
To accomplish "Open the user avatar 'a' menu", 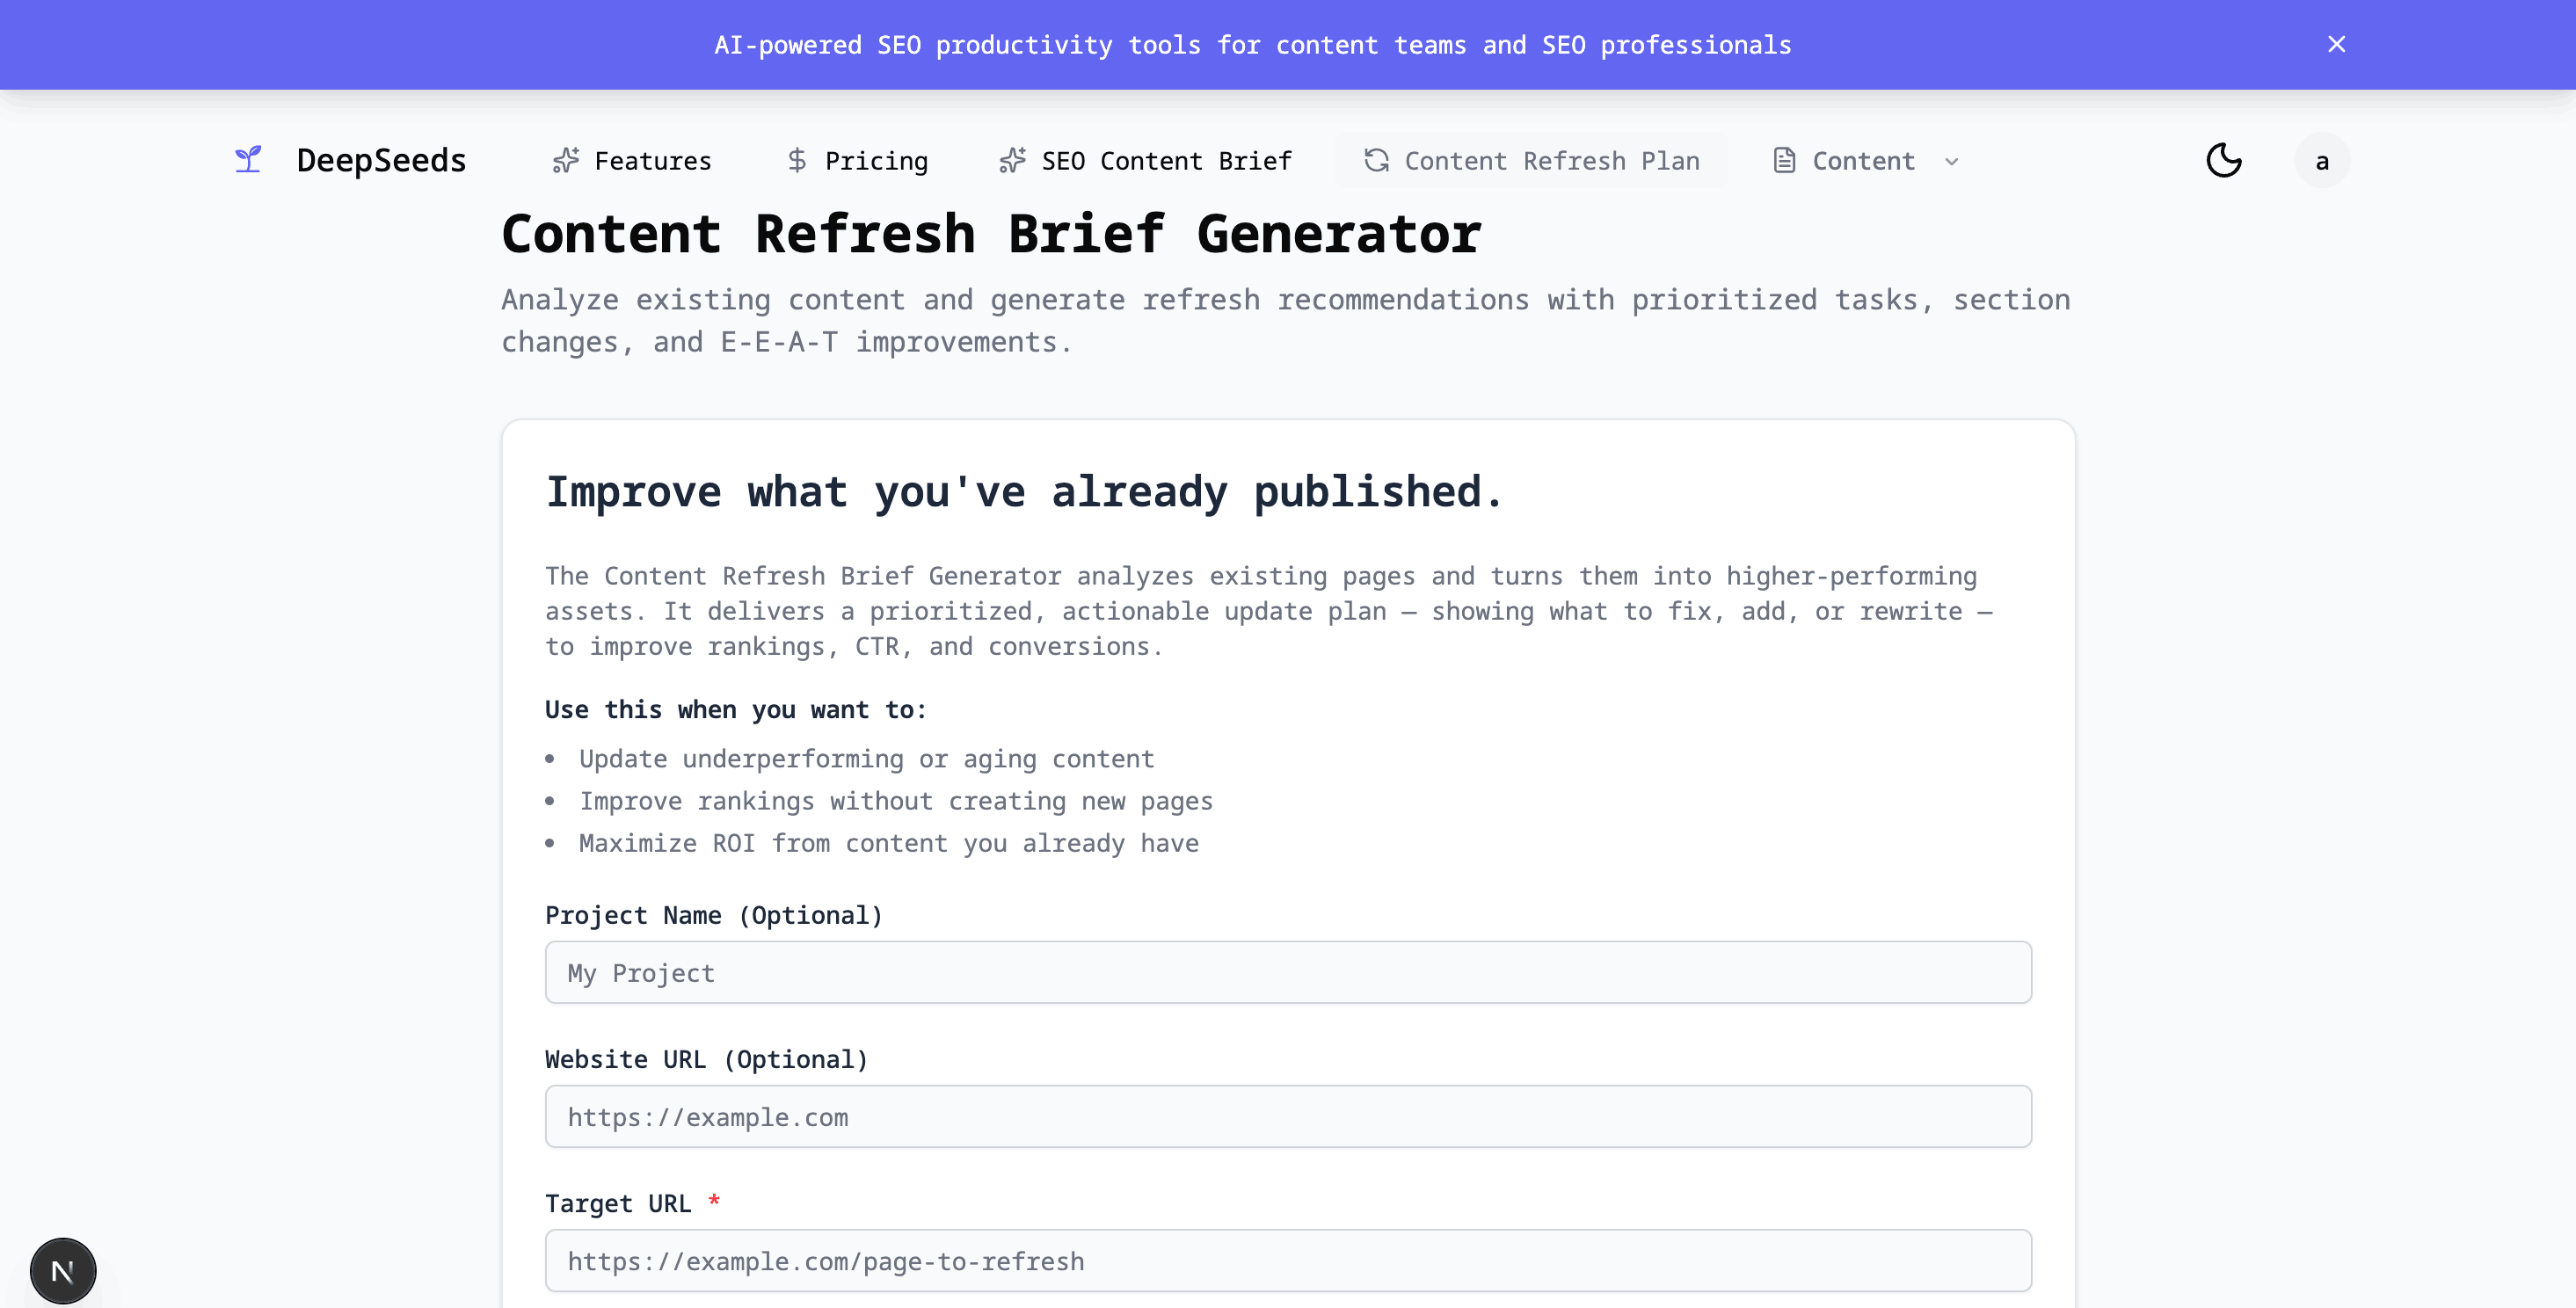I will coord(2322,161).
